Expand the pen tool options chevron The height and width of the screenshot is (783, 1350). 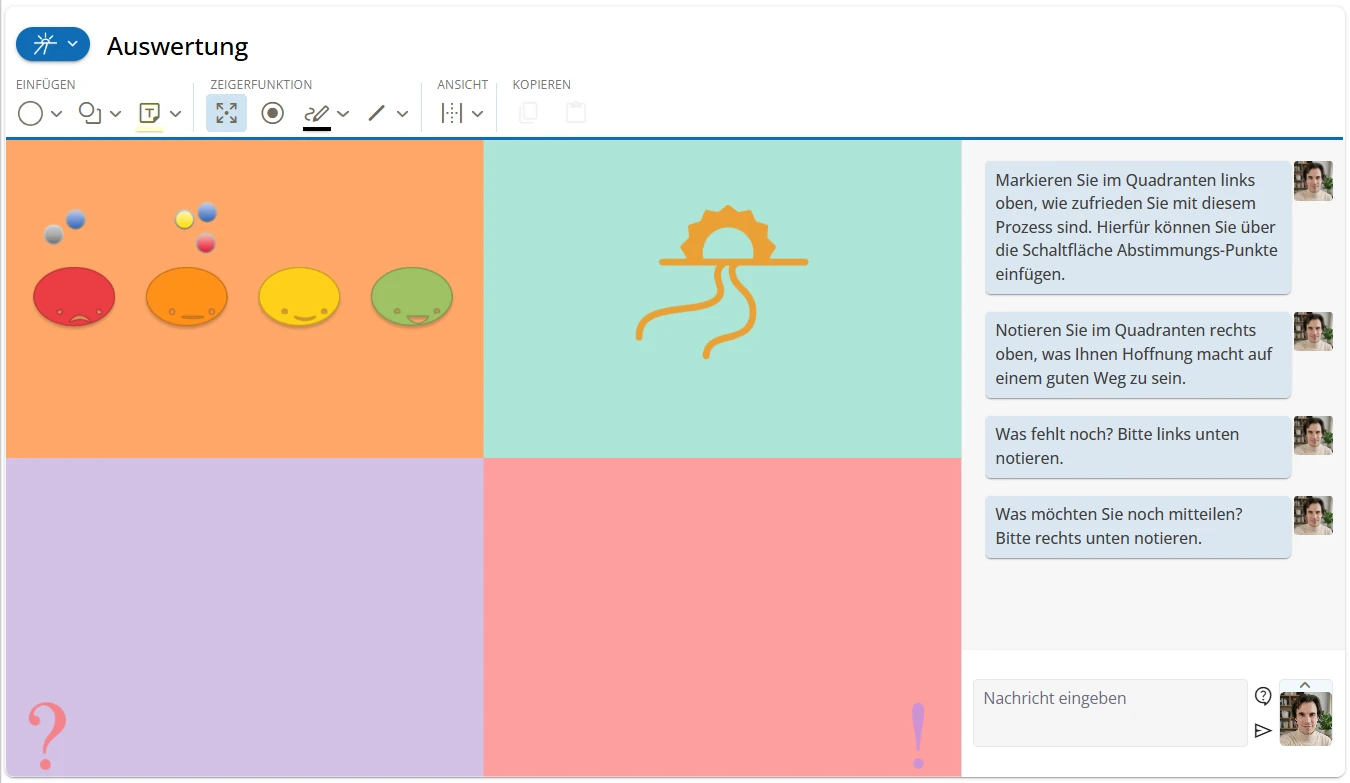[x=343, y=114]
